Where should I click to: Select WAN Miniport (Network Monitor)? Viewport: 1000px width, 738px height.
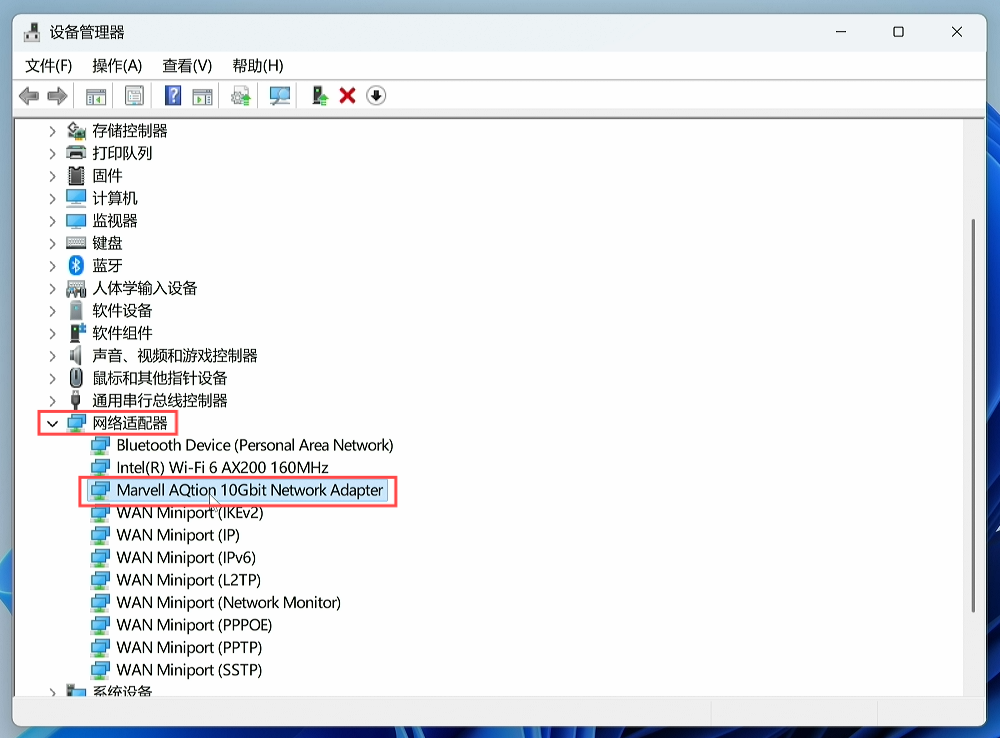(228, 602)
